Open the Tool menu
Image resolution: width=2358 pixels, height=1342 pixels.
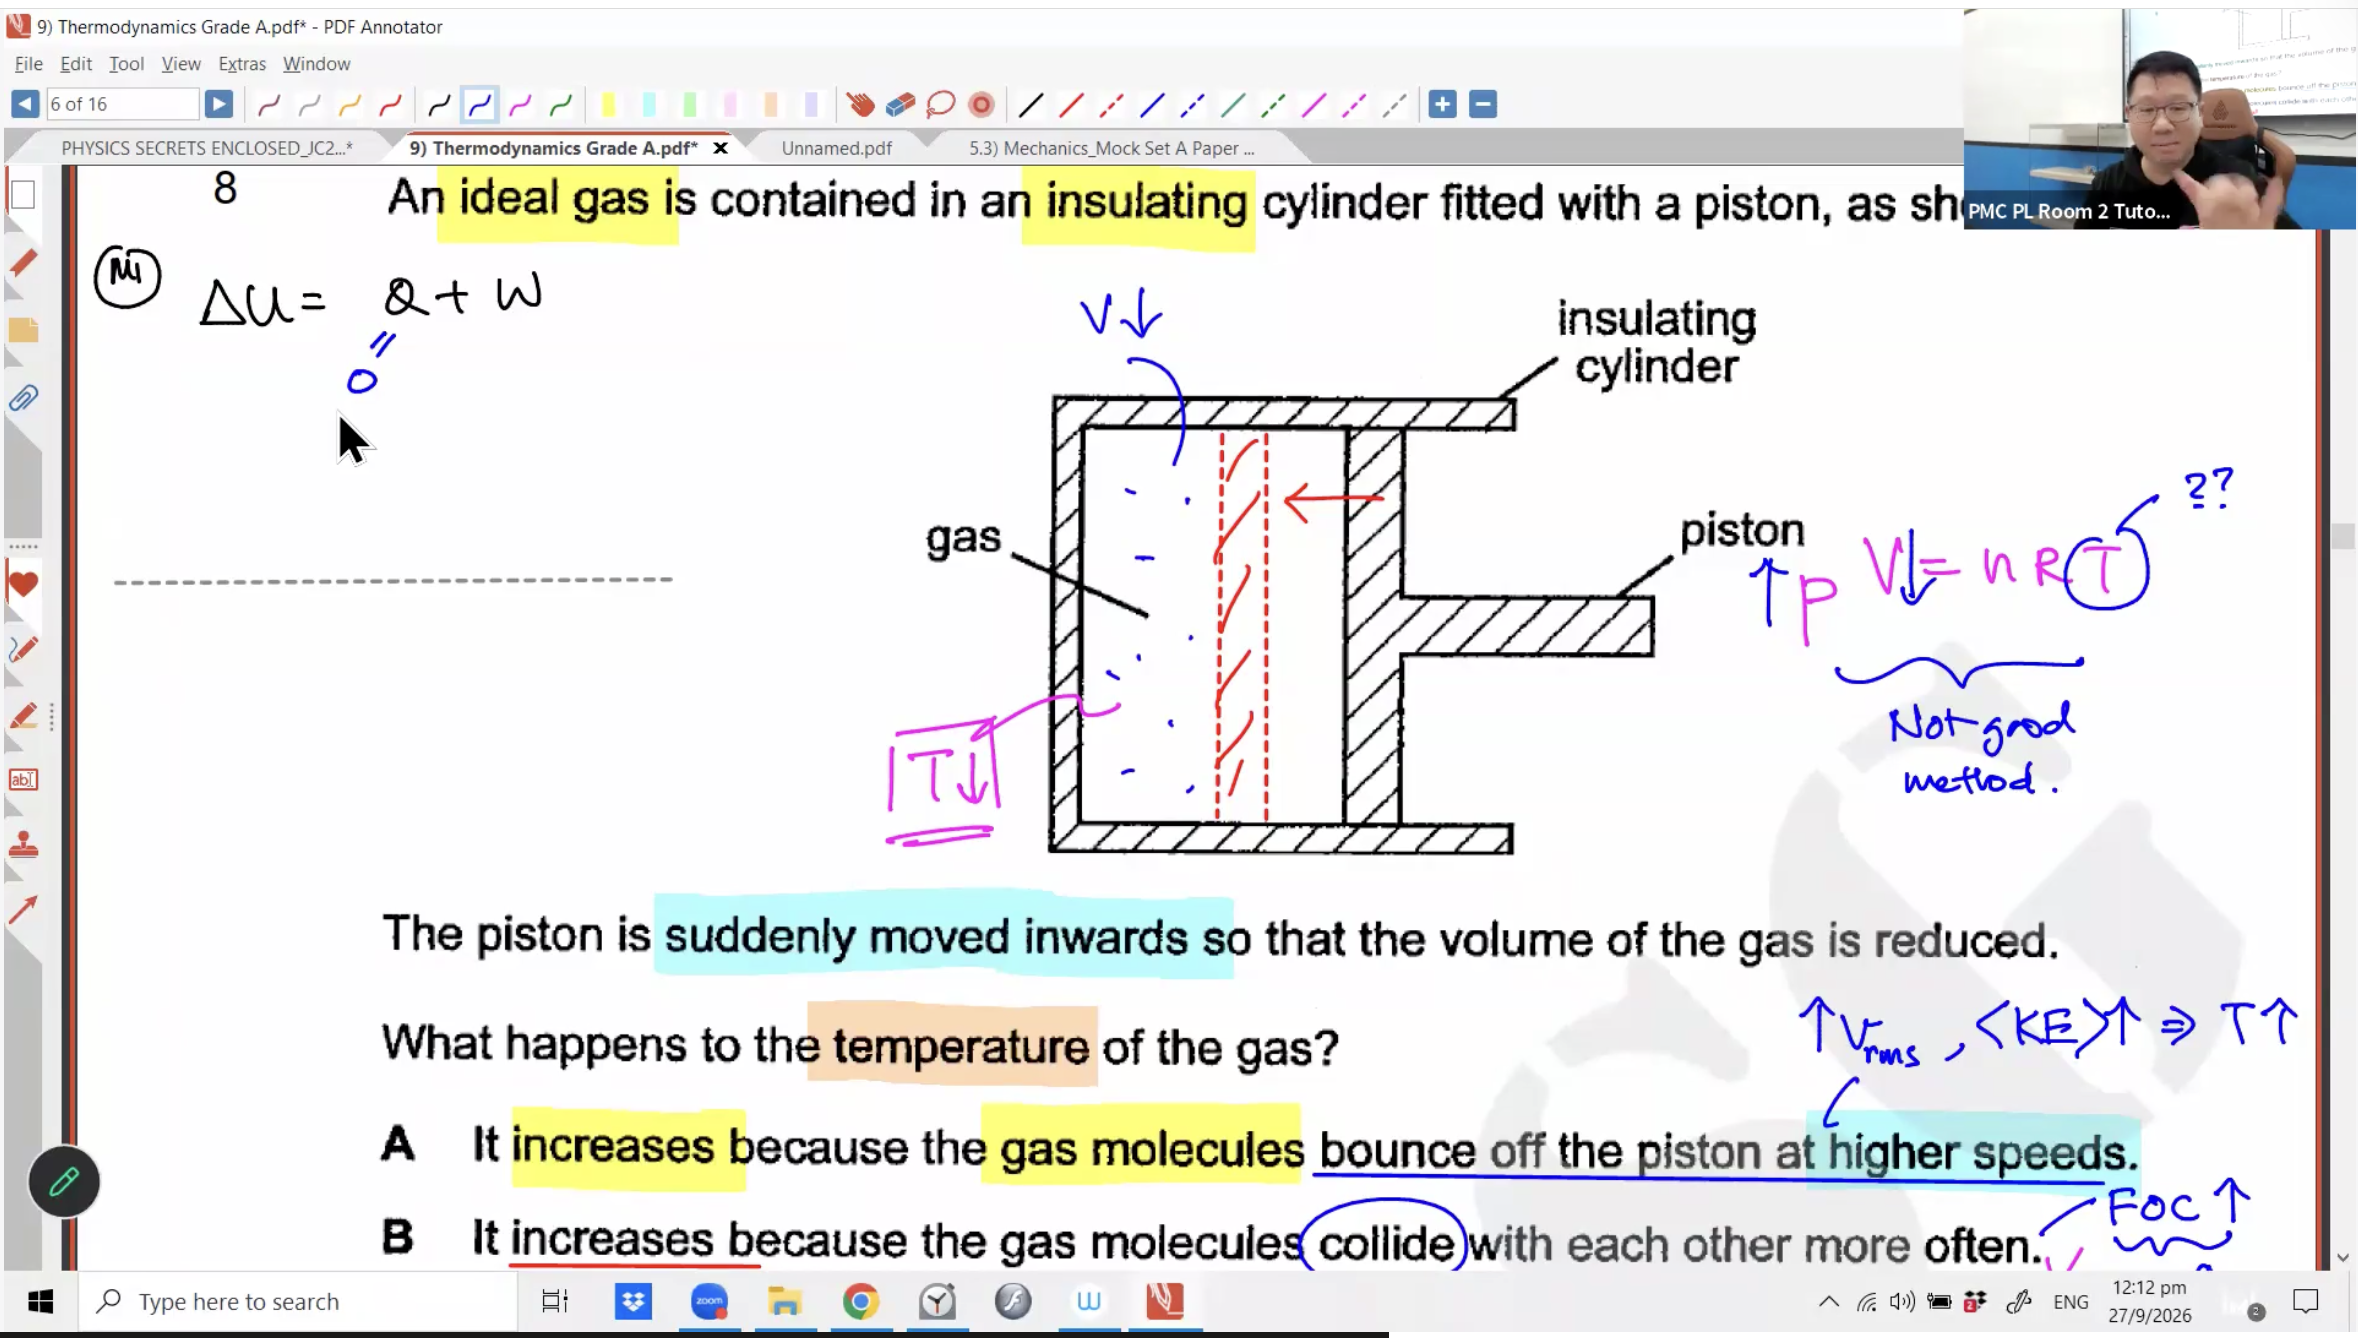point(126,63)
